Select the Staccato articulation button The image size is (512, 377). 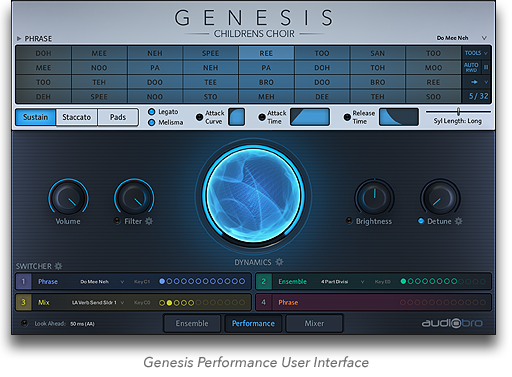pos(77,117)
